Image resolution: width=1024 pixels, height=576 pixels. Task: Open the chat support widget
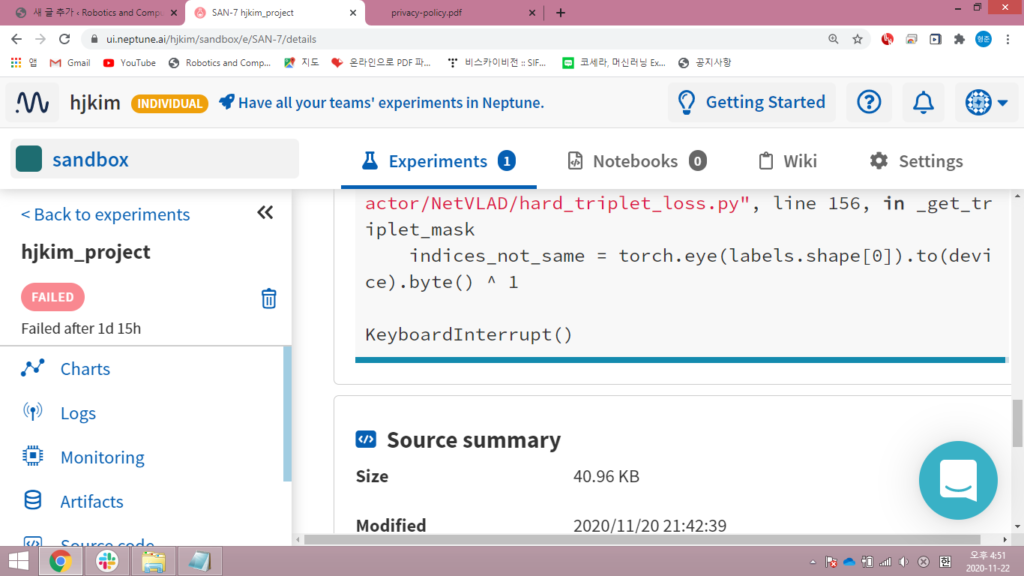point(957,480)
